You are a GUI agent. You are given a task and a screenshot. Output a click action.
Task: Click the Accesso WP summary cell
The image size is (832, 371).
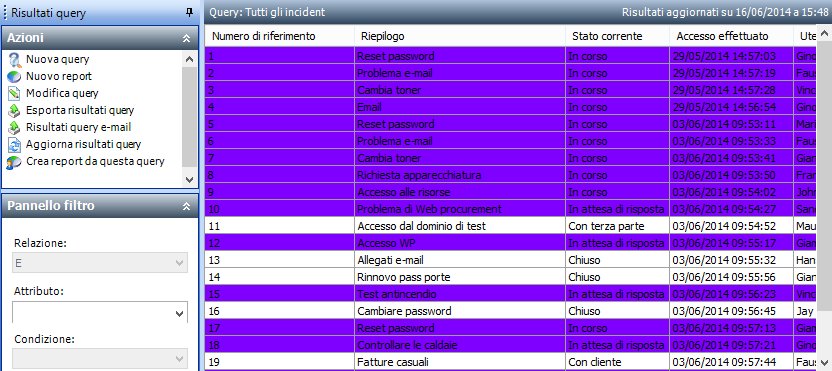[x=460, y=243]
